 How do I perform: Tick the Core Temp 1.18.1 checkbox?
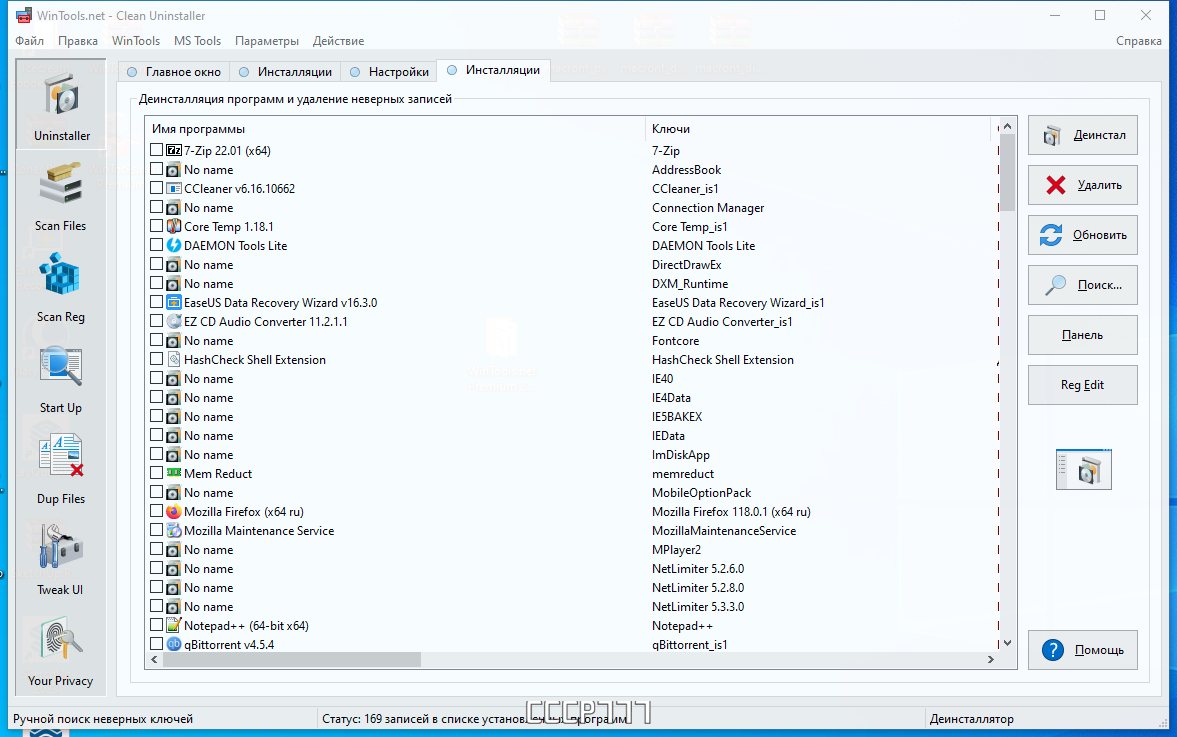156,225
